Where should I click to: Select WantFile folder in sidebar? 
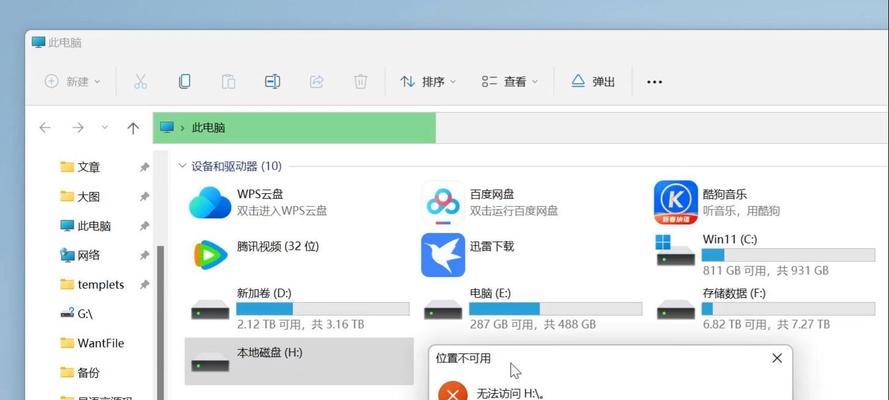coord(91,343)
